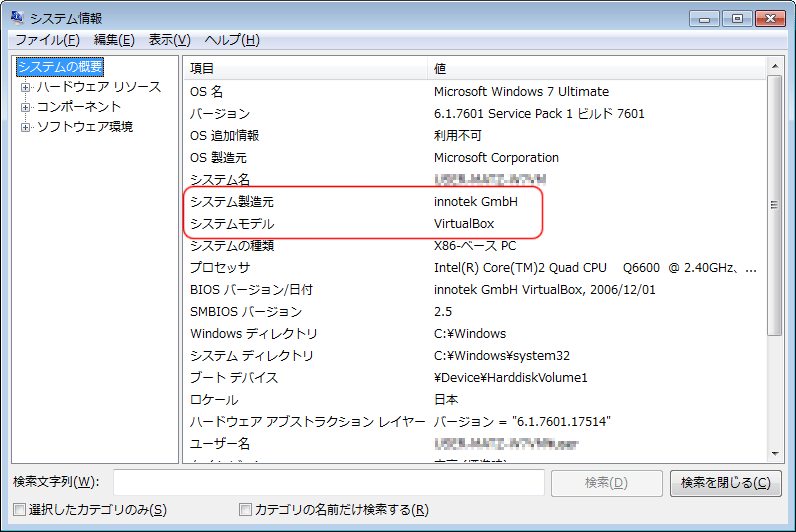796x532 pixels.
Task: Click the value Microsoft Corporation
Action: (x=496, y=158)
